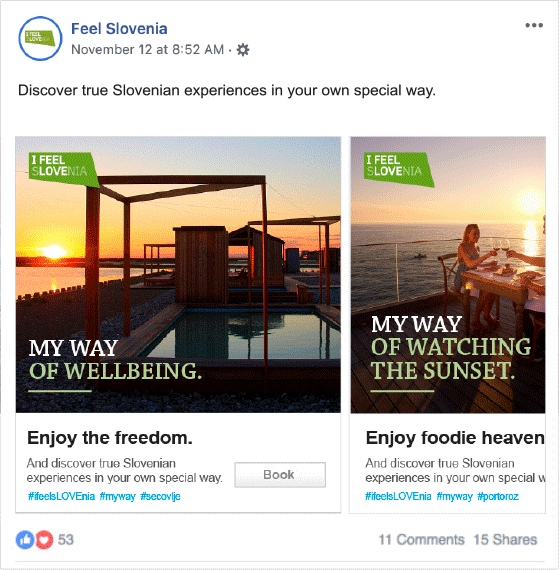Show the 53 reactions list
The image size is (559, 570).
[66, 539]
